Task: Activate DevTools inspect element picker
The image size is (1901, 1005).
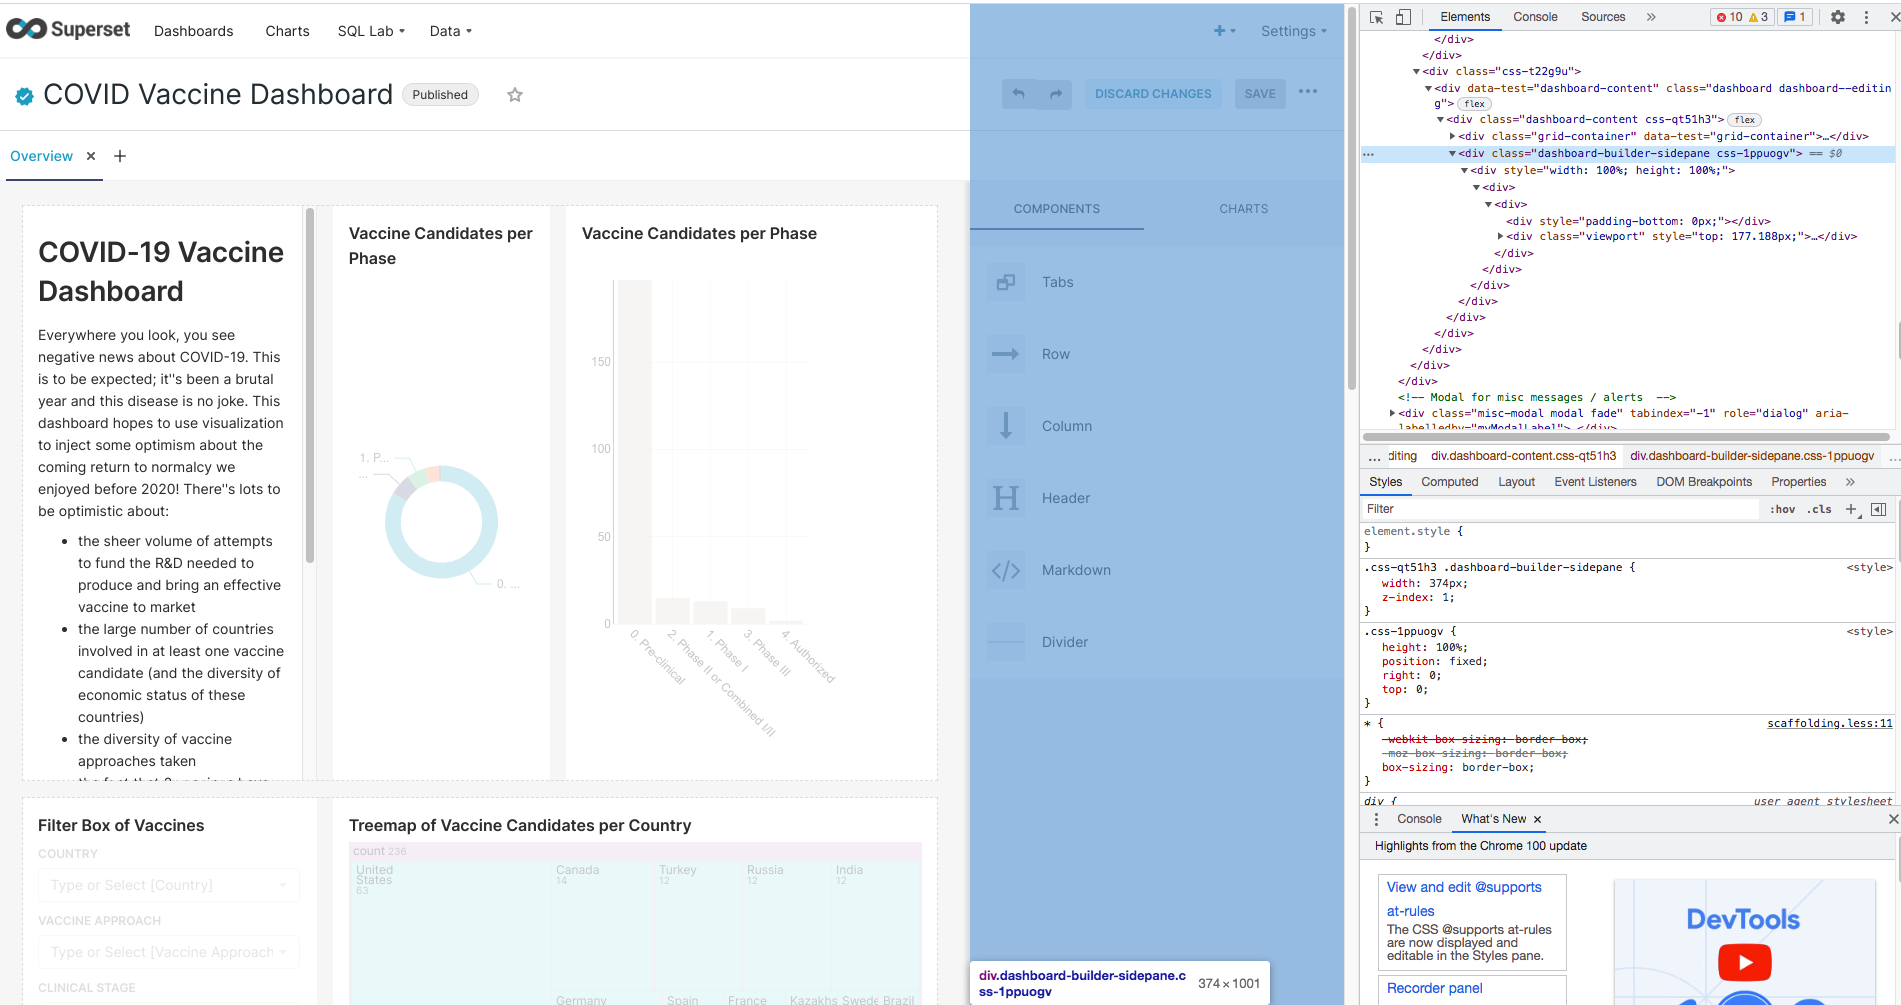Action: click(1377, 17)
